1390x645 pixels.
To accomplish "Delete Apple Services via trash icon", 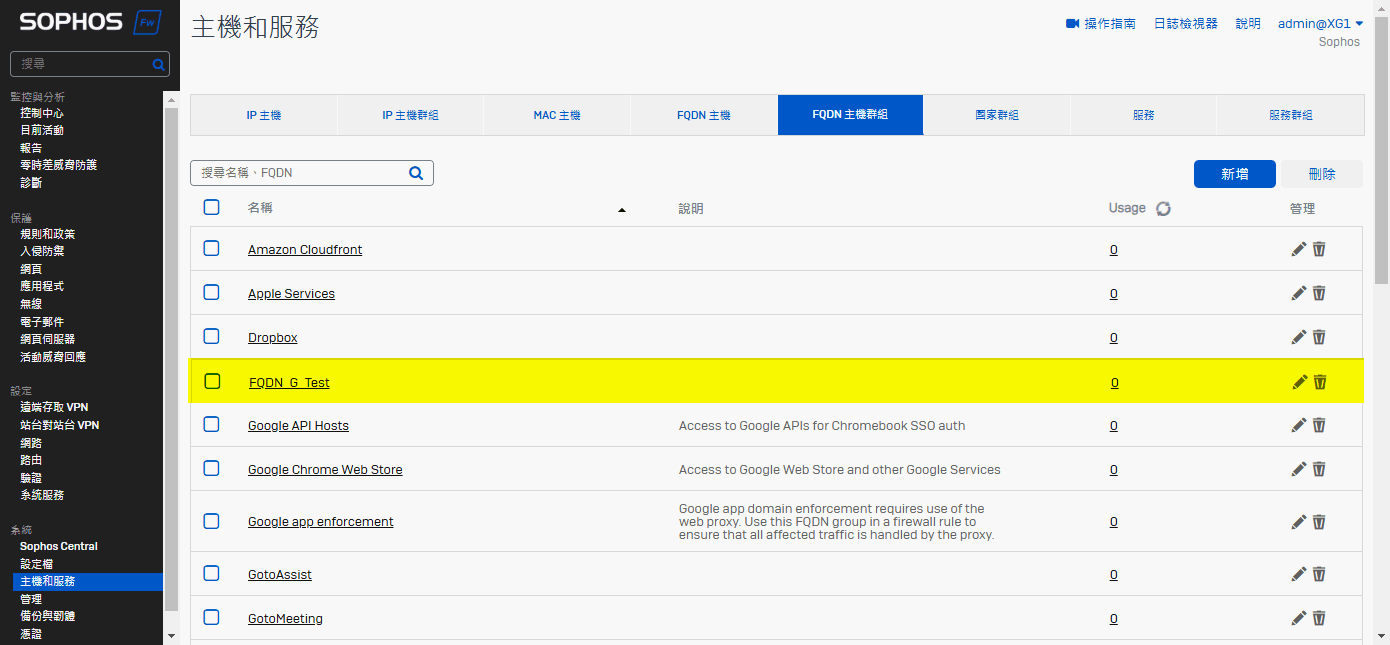I will click(1319, 293).
